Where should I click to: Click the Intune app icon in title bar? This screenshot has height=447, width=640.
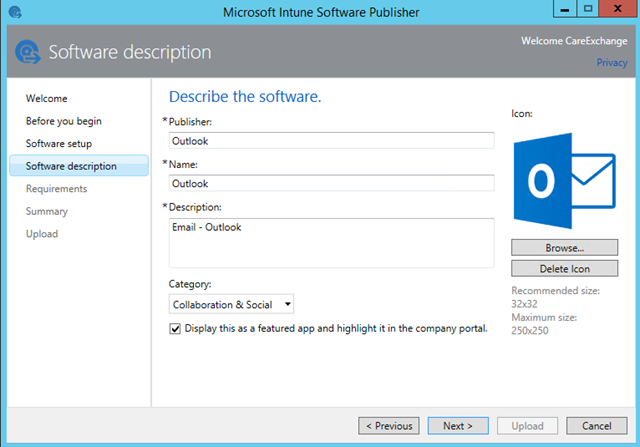pos(15,12)
